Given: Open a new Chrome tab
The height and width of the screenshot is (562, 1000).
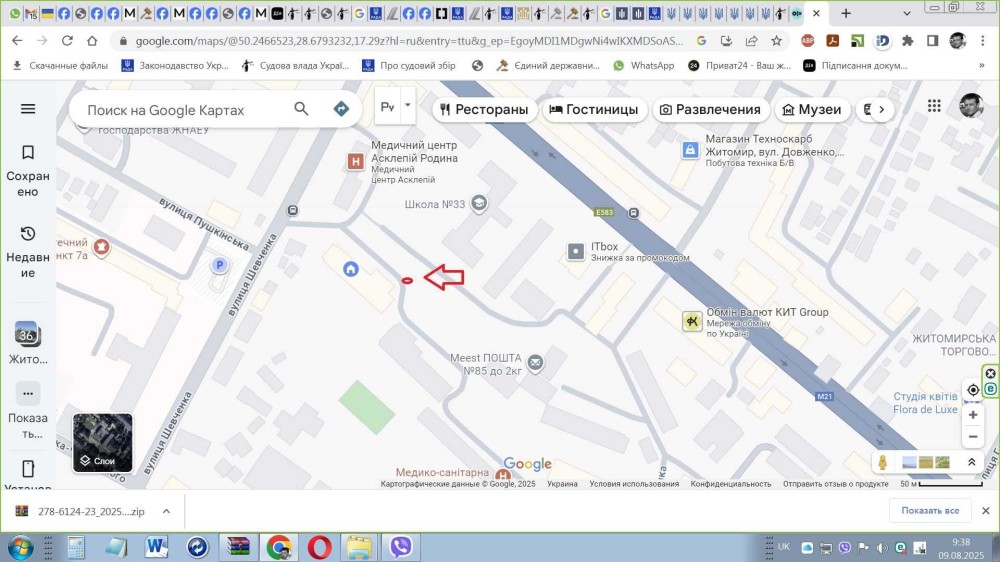Looking at the screenshot, I should click(x=846, y=13).
